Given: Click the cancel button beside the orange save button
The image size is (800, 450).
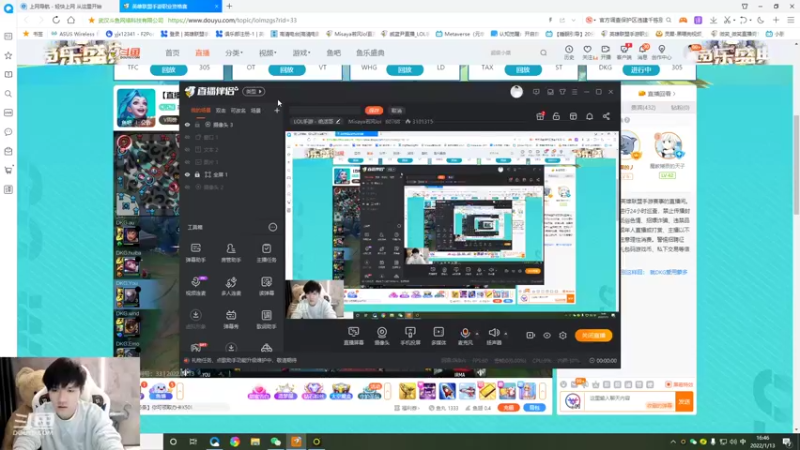Looking at the screenshot, I should [396, 110].
